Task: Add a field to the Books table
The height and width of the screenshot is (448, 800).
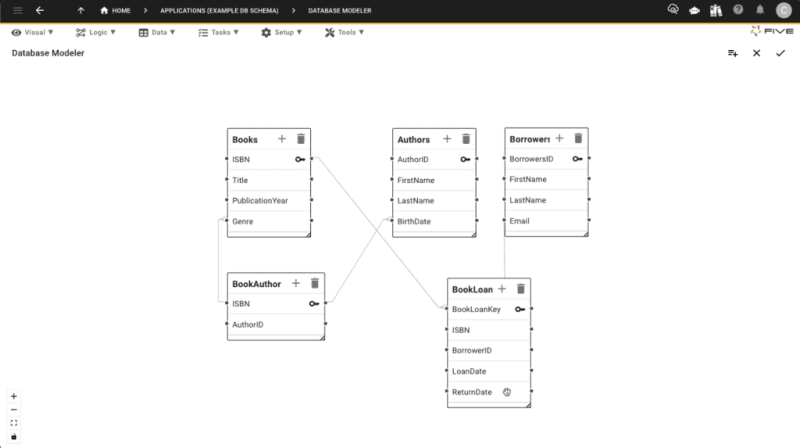Action: tap(282, 139)
